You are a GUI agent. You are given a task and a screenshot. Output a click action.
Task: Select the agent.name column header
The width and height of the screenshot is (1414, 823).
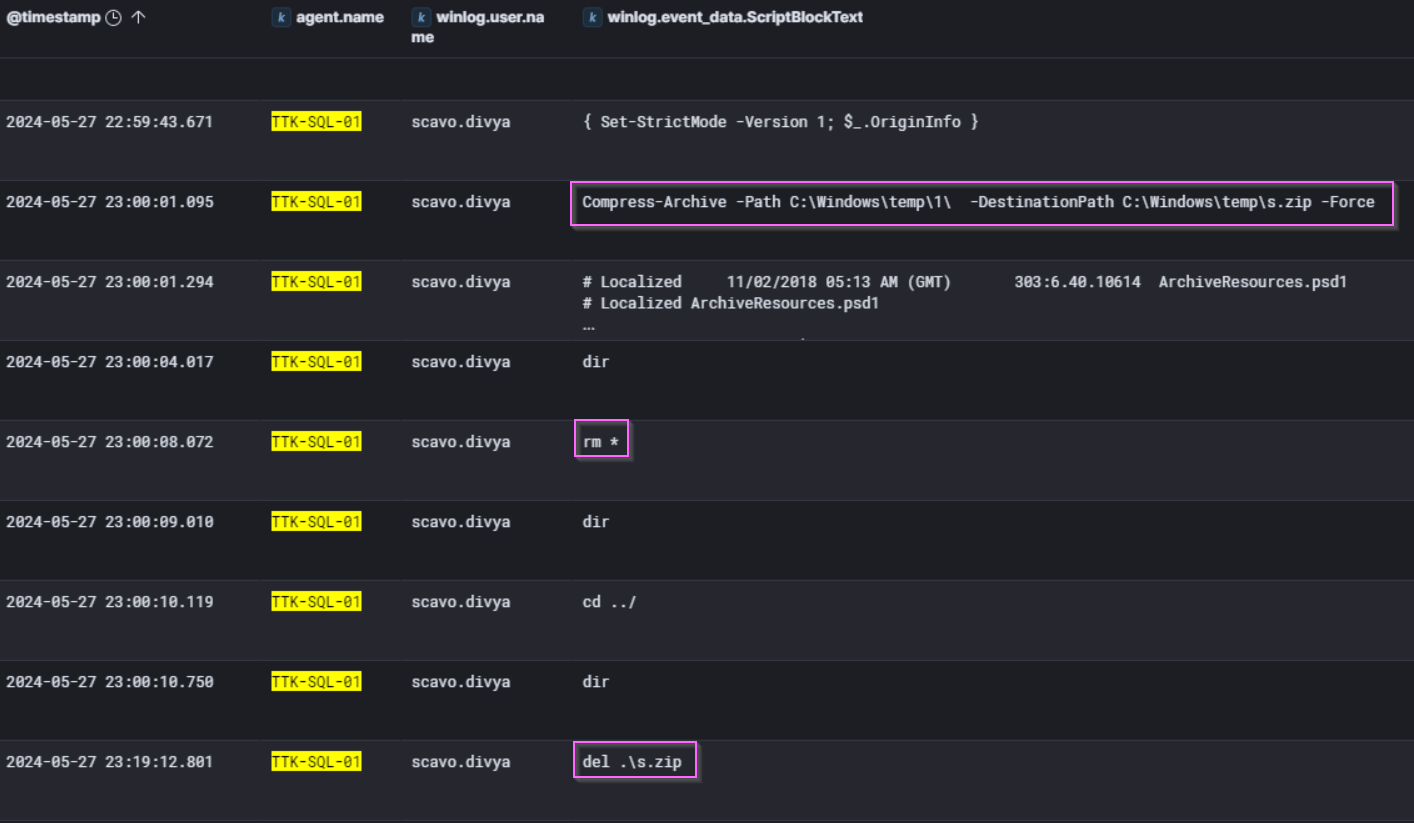(340, 18)
